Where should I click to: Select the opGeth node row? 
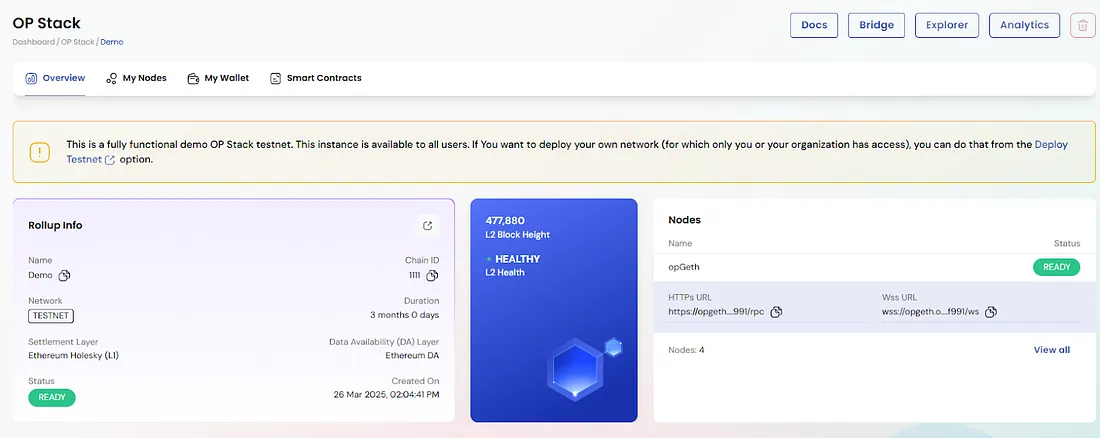click(873, 267)
